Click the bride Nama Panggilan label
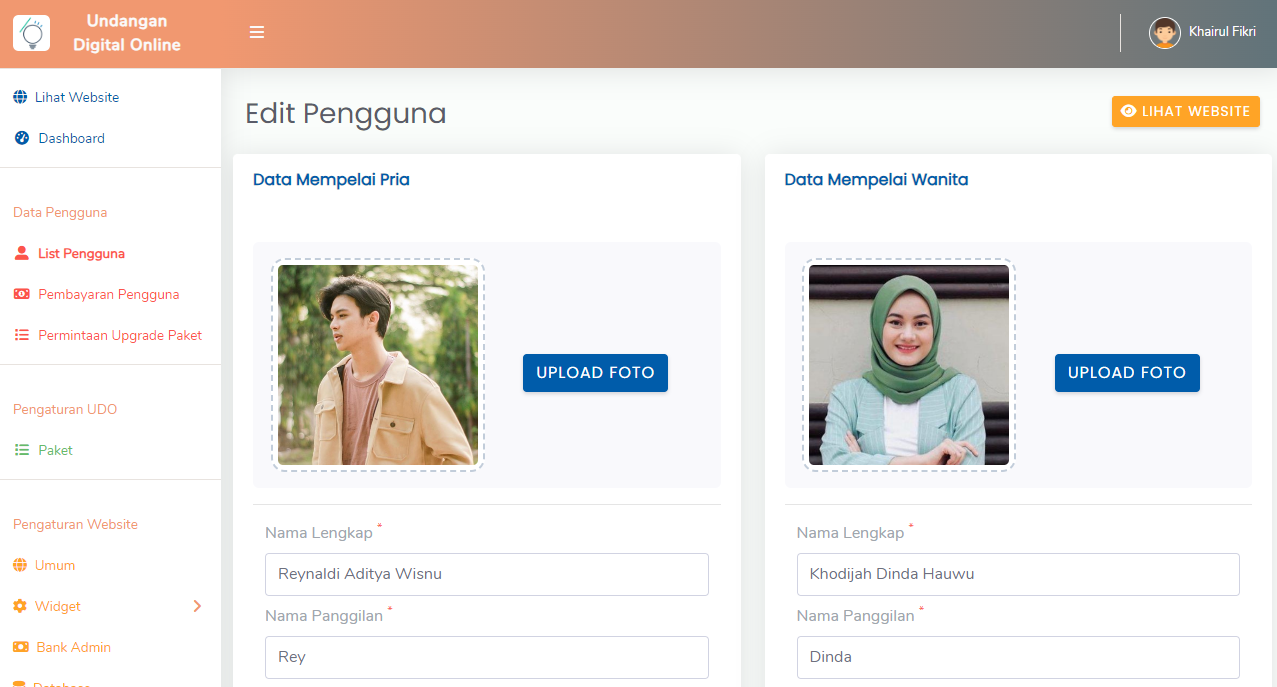The image size is (1277, 687). pos(855,616)
